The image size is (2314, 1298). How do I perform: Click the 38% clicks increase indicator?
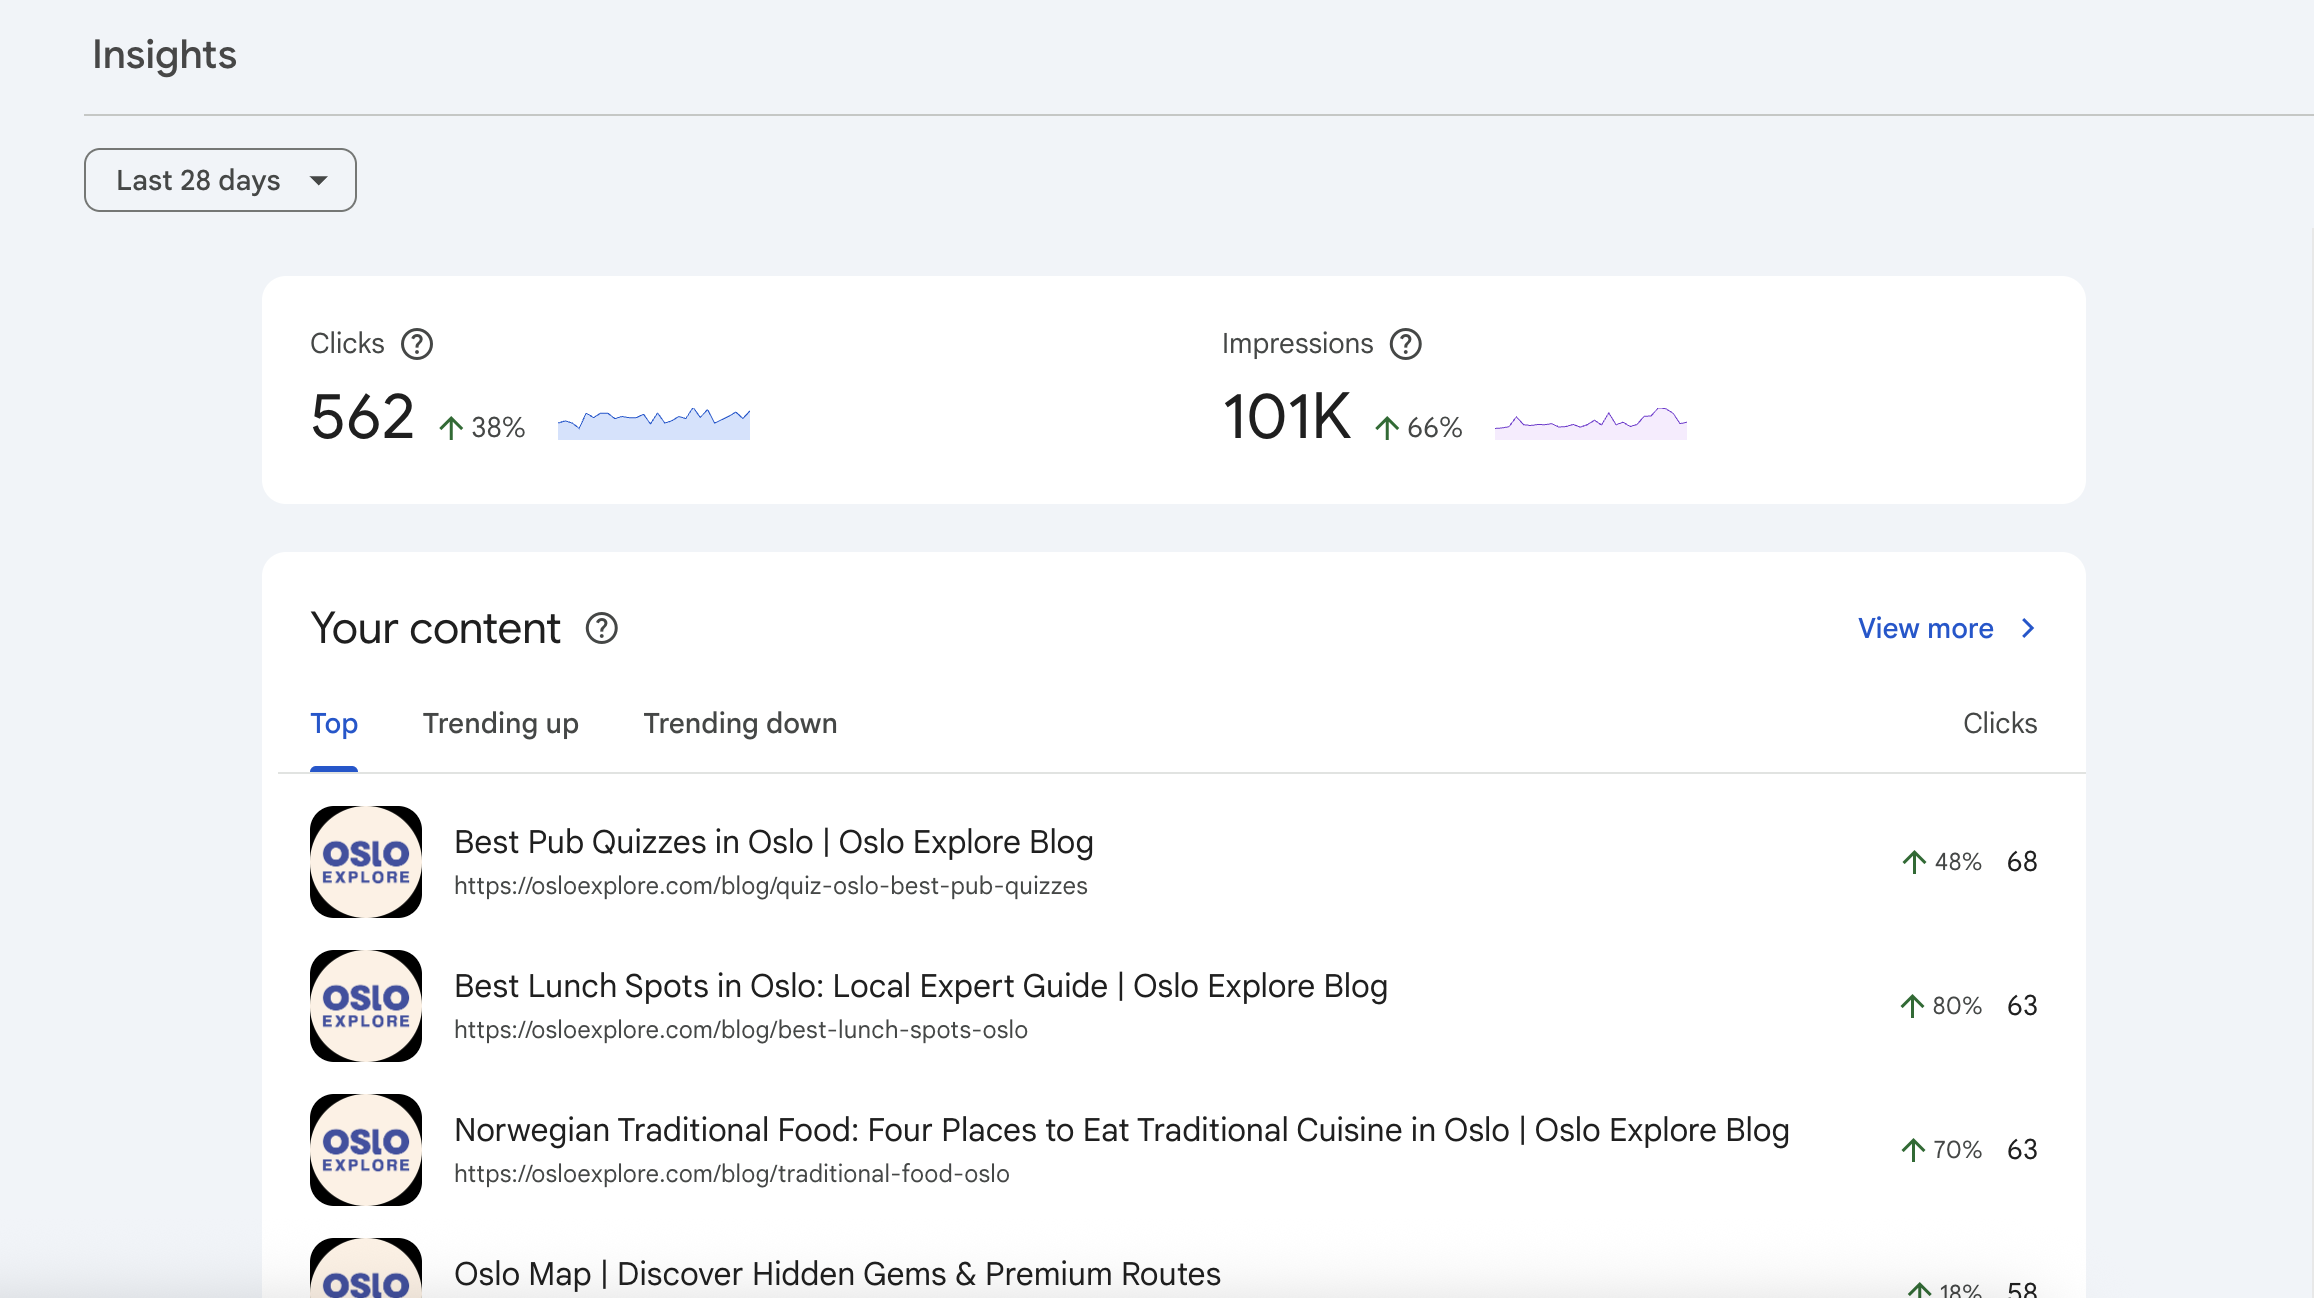[482, 428]
